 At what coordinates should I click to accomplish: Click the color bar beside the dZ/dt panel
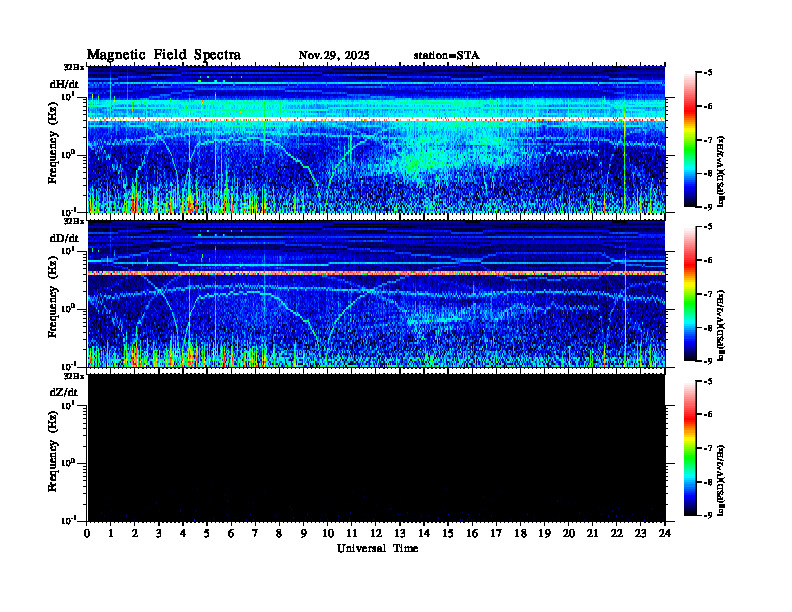coord(690,448)
